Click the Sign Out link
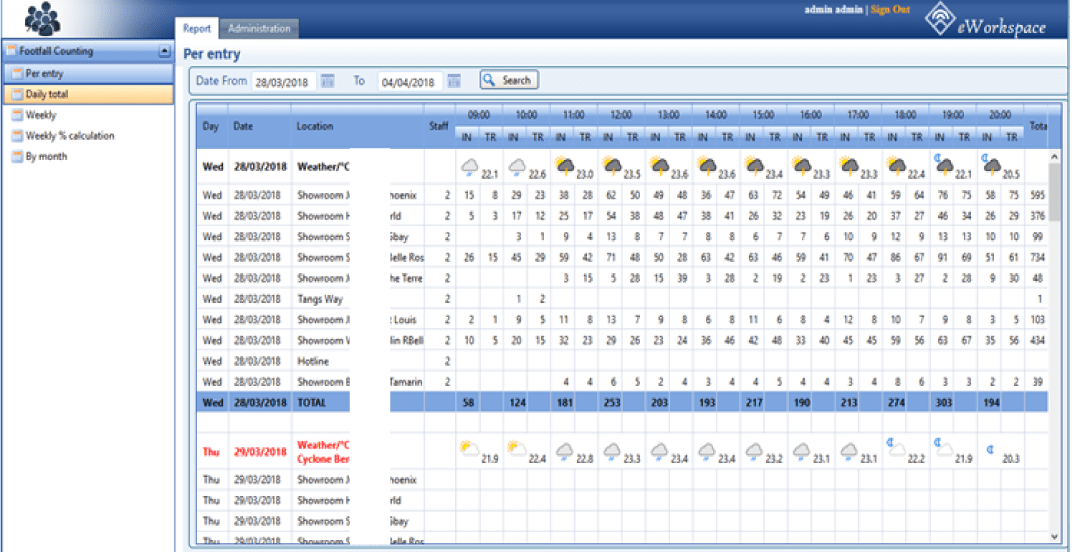 click(x=890, y=10)
